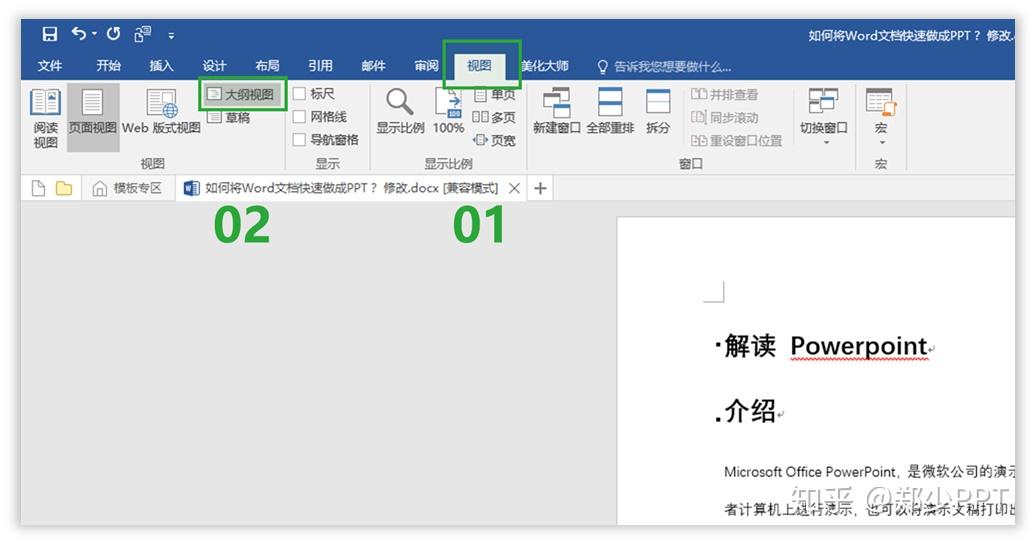This screenshot has height=544, width=1036.
Task: Click 重设窗口位置 button
Action: 736,140
